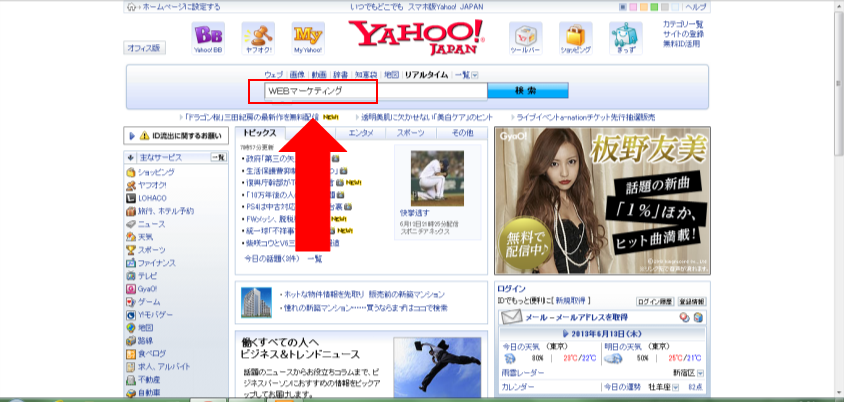Click the 板野友美 GyaO! banner ad
847x405 pixels.
pyautogui.click(x=602, y=201)
